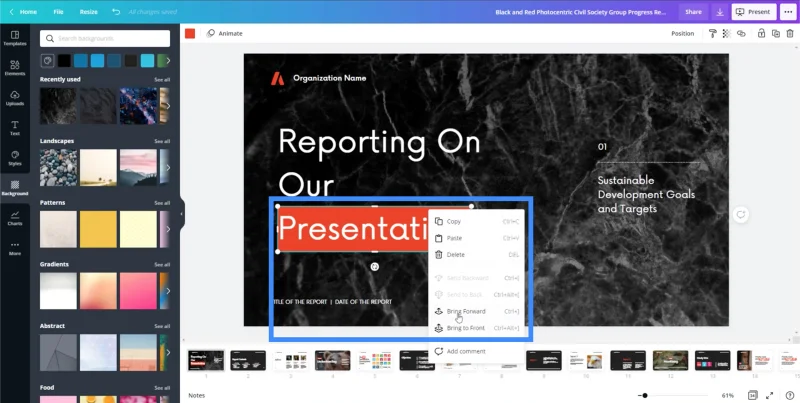
Task: Open page 2 thumbnail in filmstrip
Action: (x=248, y=361)
